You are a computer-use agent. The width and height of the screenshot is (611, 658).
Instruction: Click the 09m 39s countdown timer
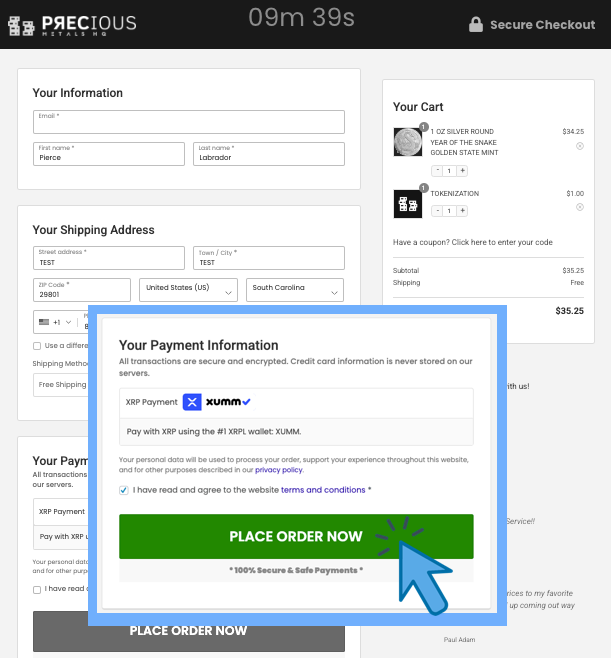301,18
